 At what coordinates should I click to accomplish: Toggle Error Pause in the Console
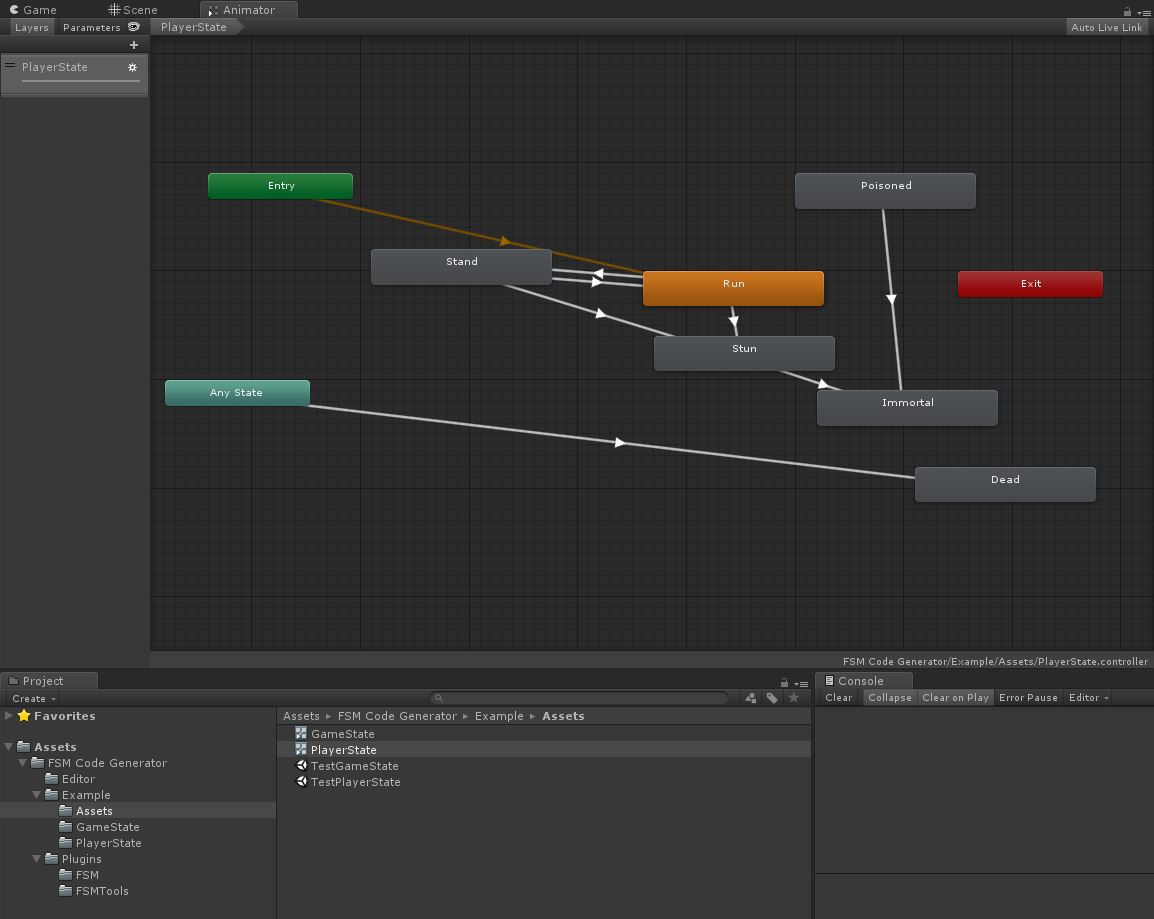pyautogui.click(x=1028, y=698)
